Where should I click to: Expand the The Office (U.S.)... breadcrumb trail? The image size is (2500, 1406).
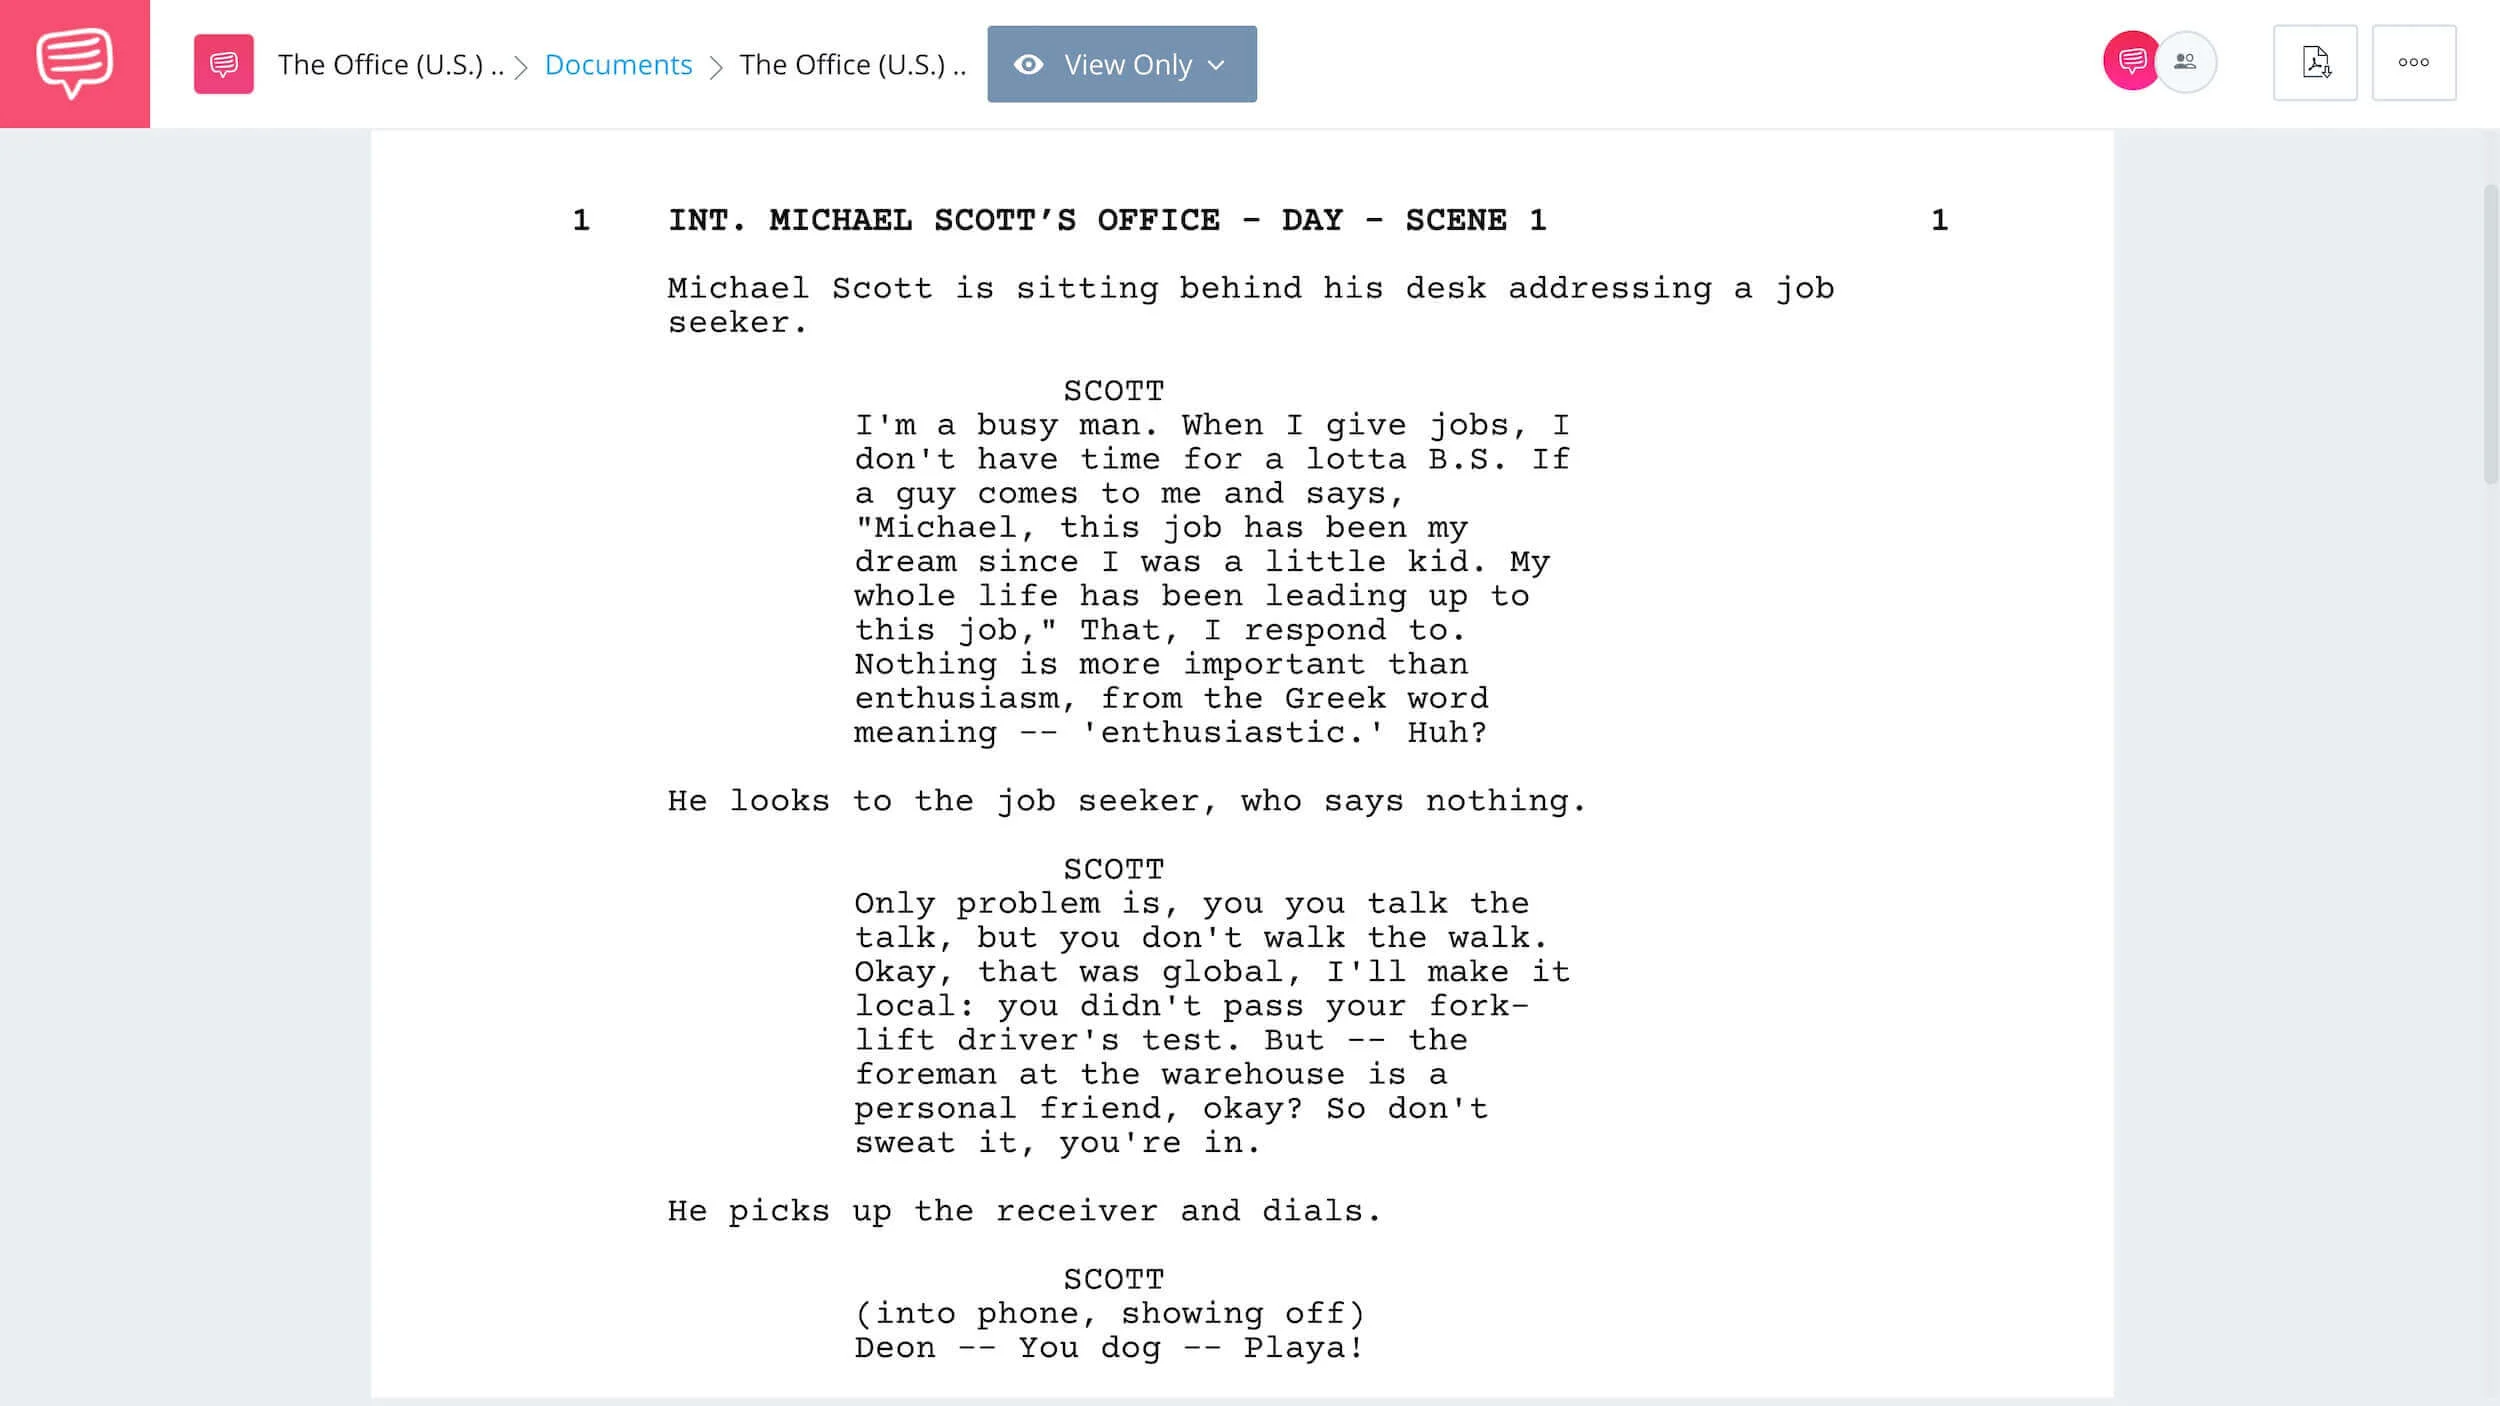[390, 64]
